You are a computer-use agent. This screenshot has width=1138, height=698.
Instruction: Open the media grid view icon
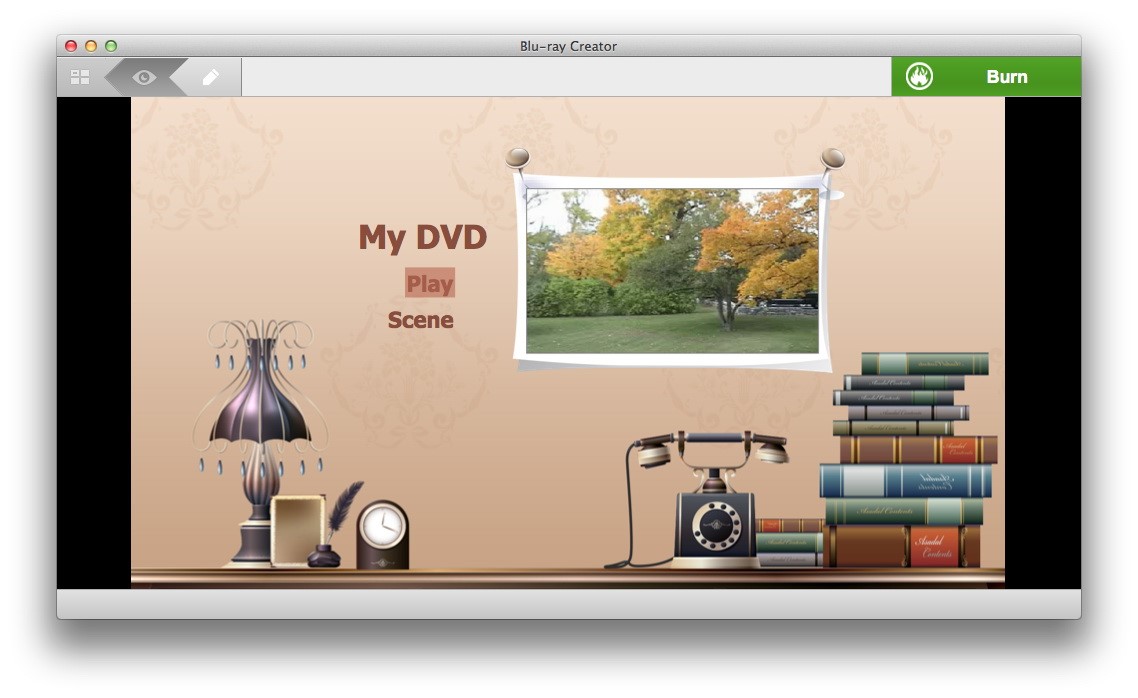(80, 77)
